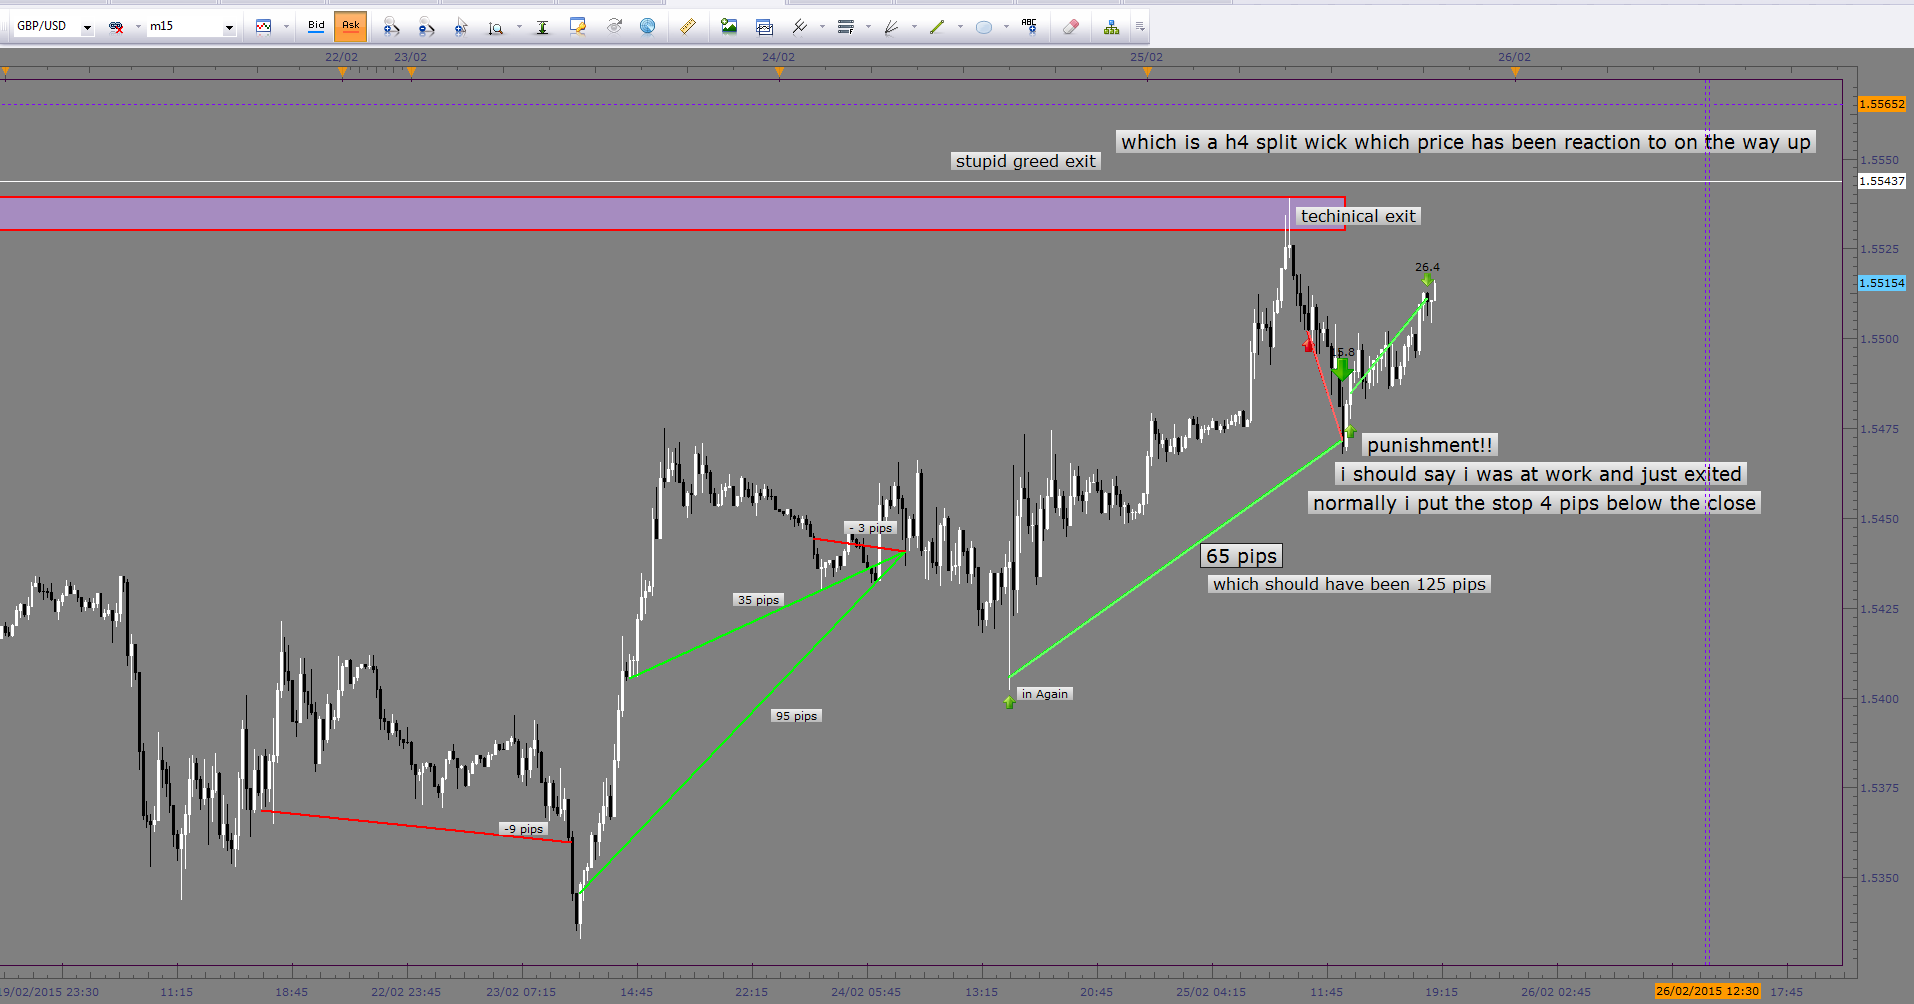1914x1004 pixels.
Task: Expand the chain link options arrow
Action: point(138,27)
